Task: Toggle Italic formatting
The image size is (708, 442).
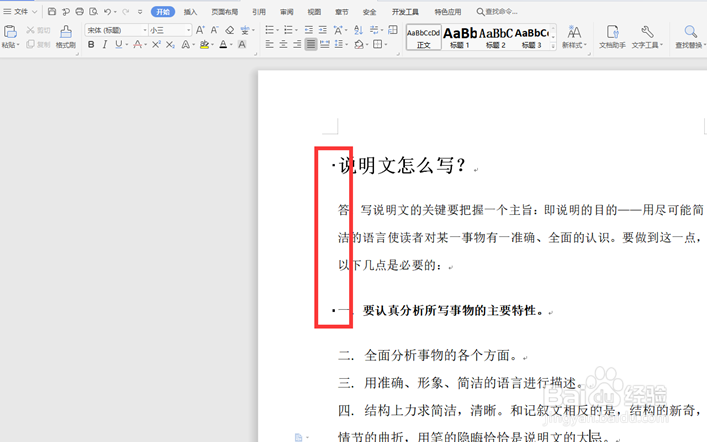Action: point(105,44)
